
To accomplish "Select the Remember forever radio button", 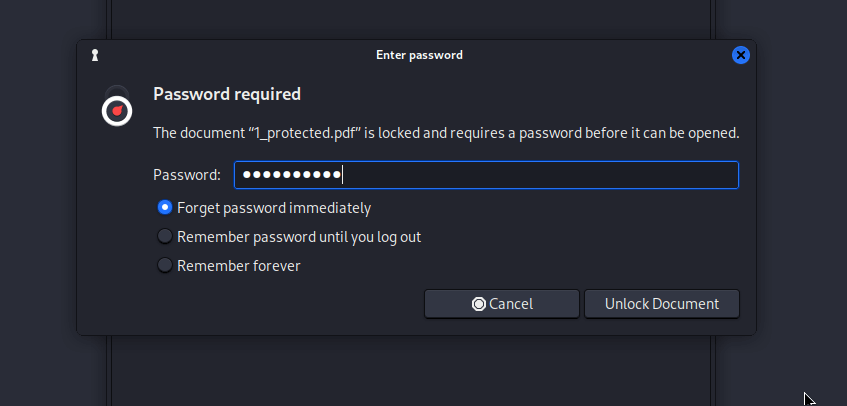I will coord(165,266).
